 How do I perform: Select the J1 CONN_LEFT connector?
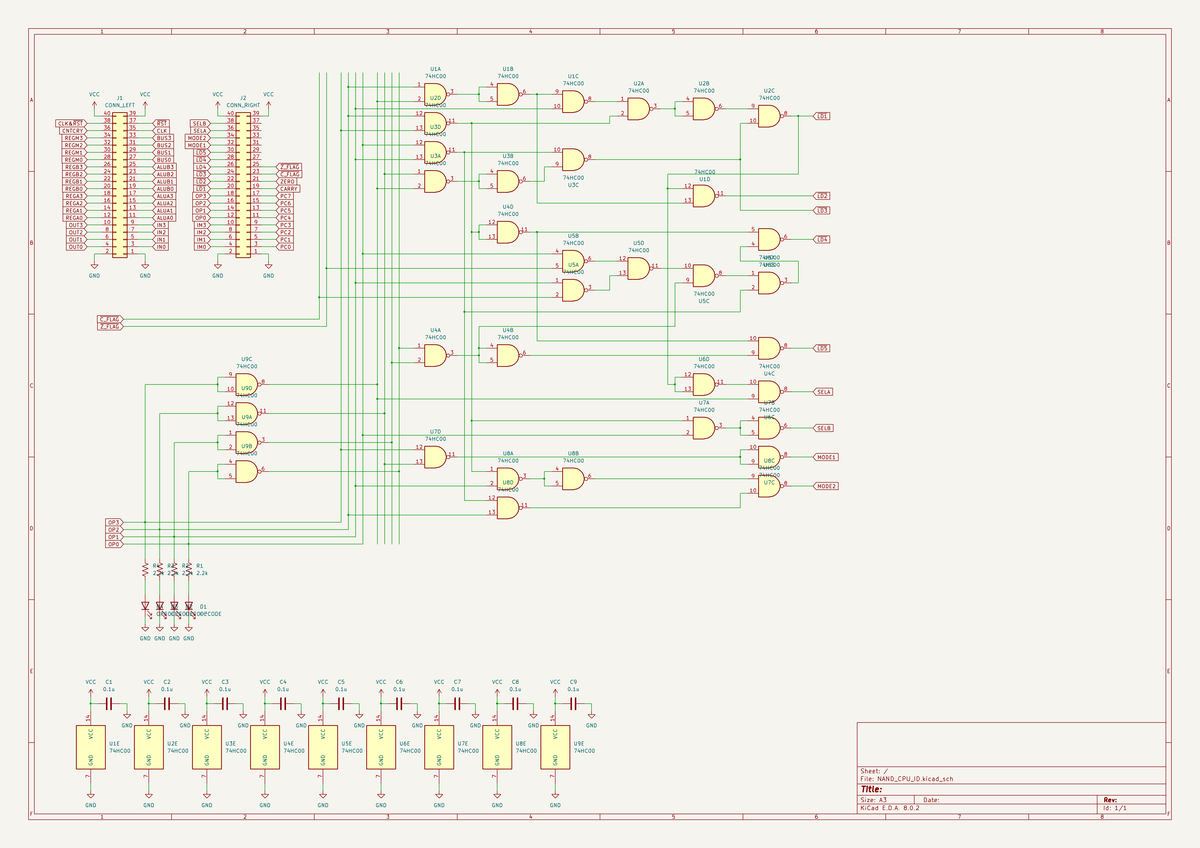click(120, 182)
